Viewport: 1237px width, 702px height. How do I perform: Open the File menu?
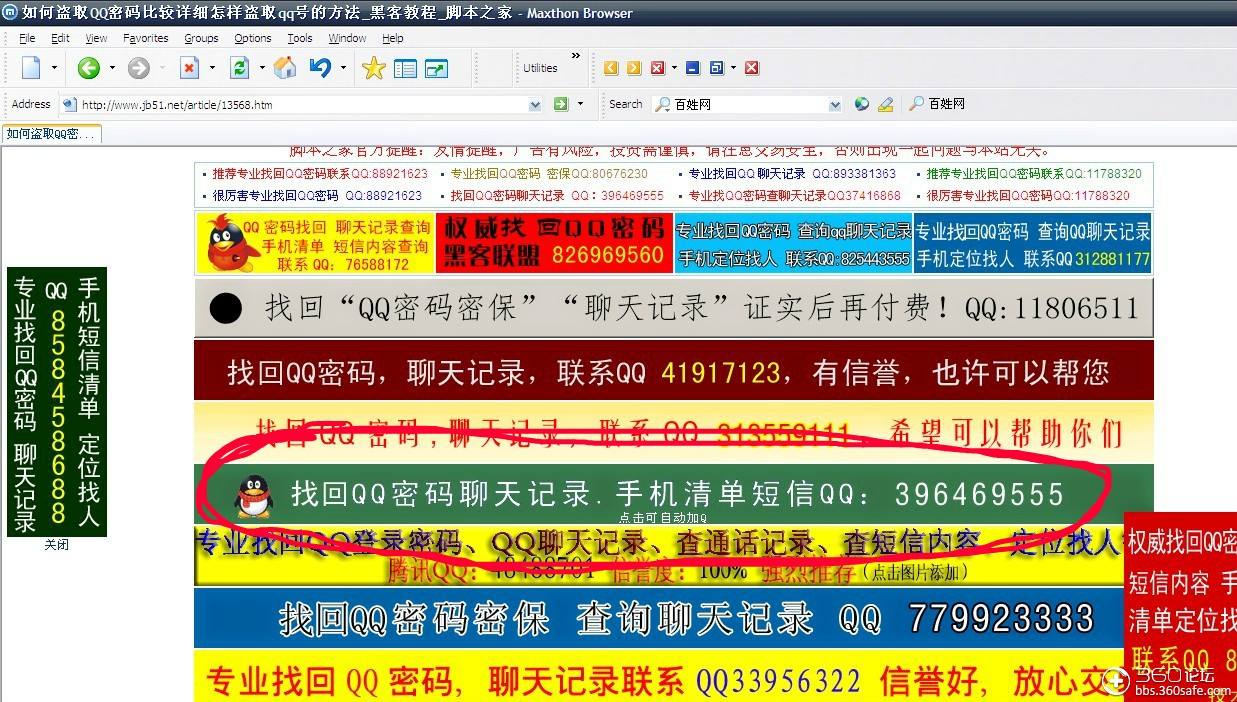pyautogui.click(x=27, y=38)
